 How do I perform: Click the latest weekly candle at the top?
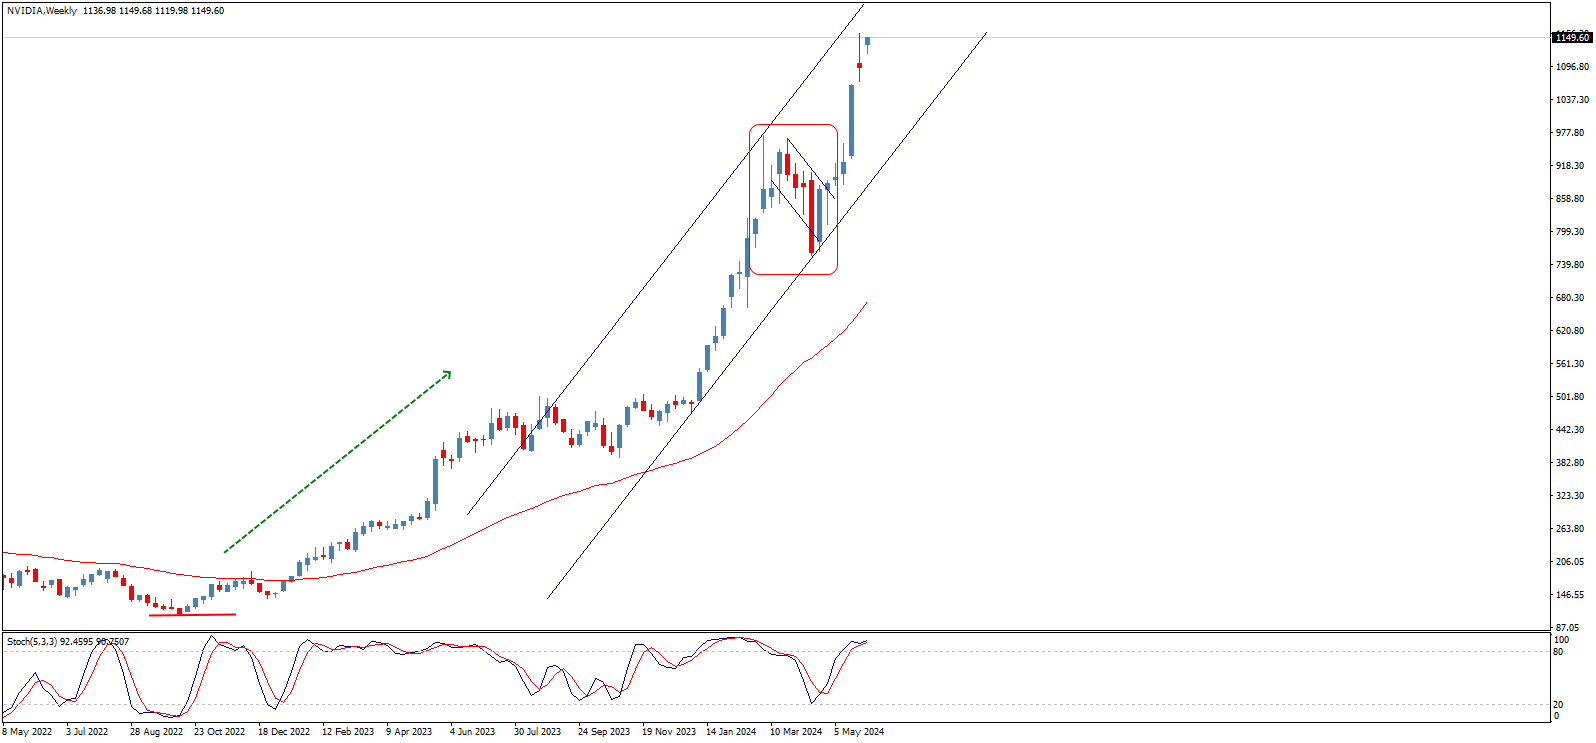[x=867, y=41]
